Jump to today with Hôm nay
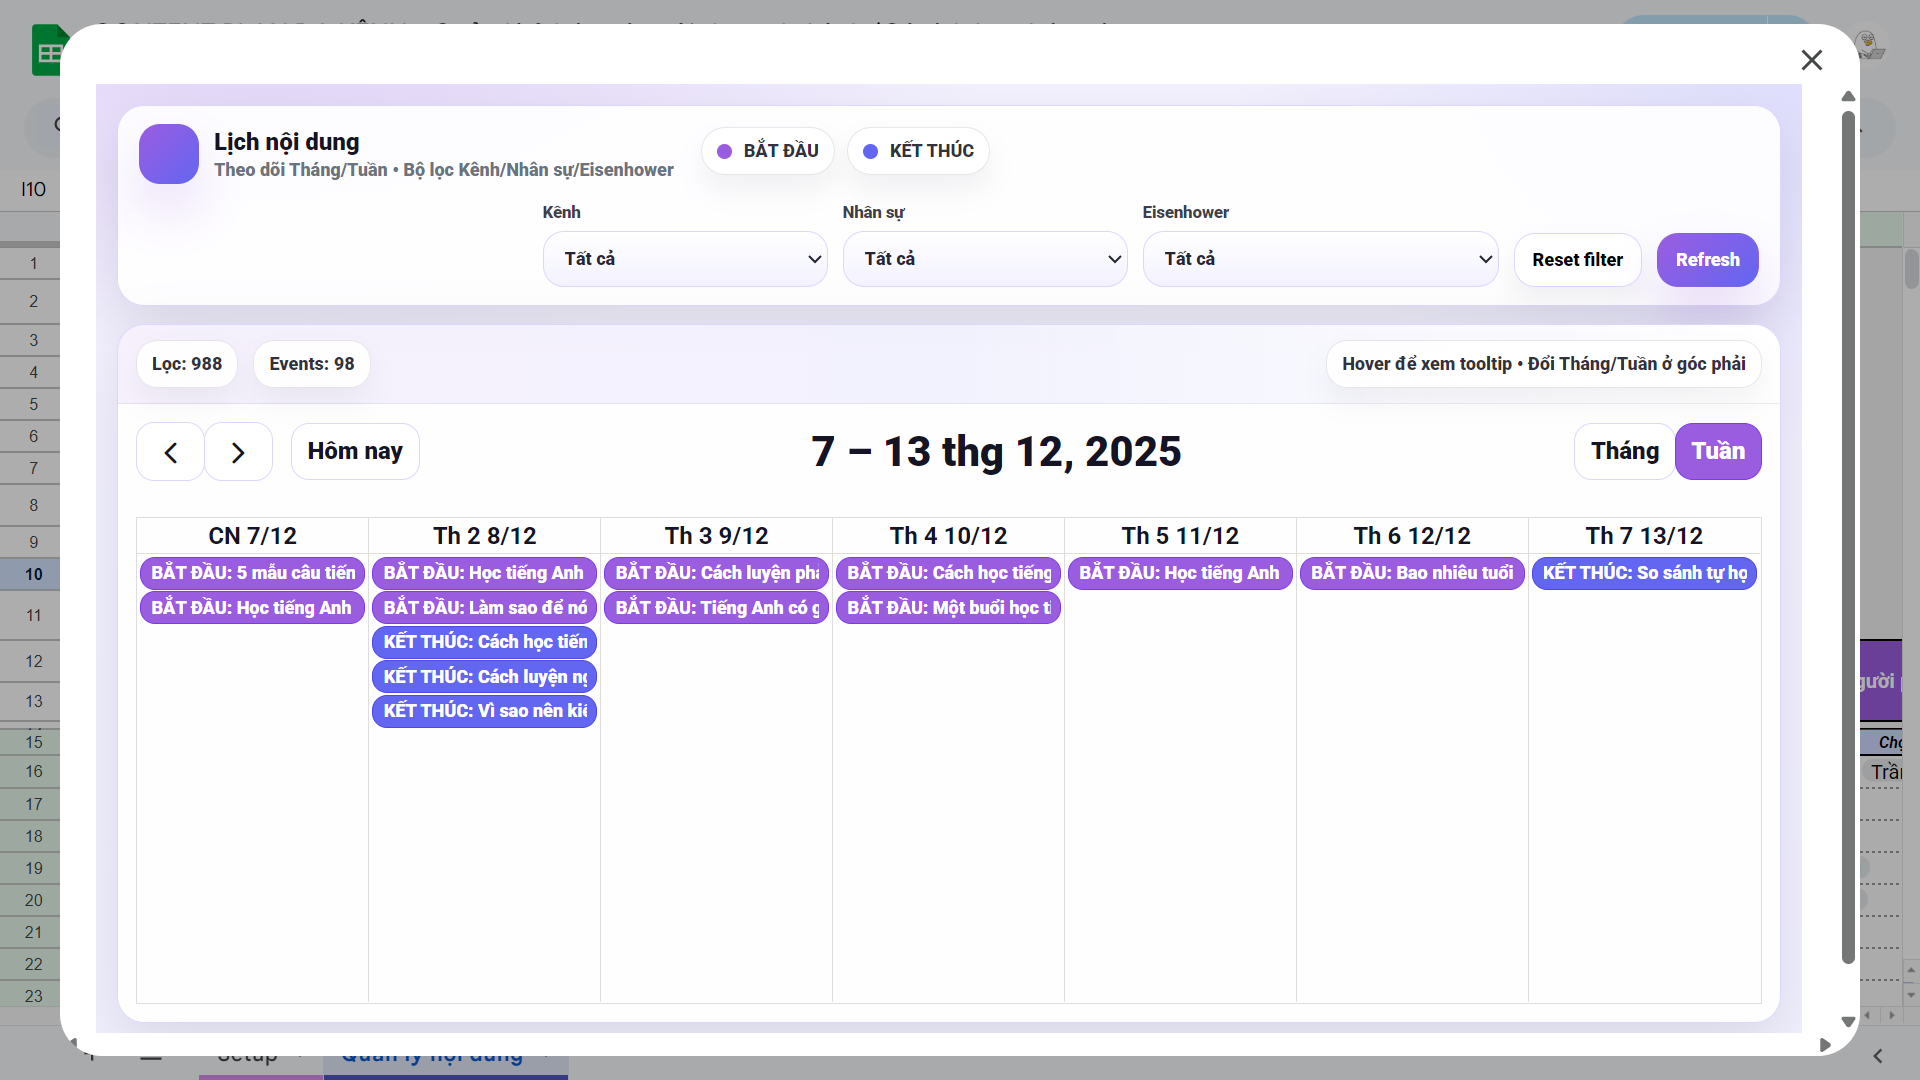Screen dimensions: 1920x1080 (x=355, y=451)
